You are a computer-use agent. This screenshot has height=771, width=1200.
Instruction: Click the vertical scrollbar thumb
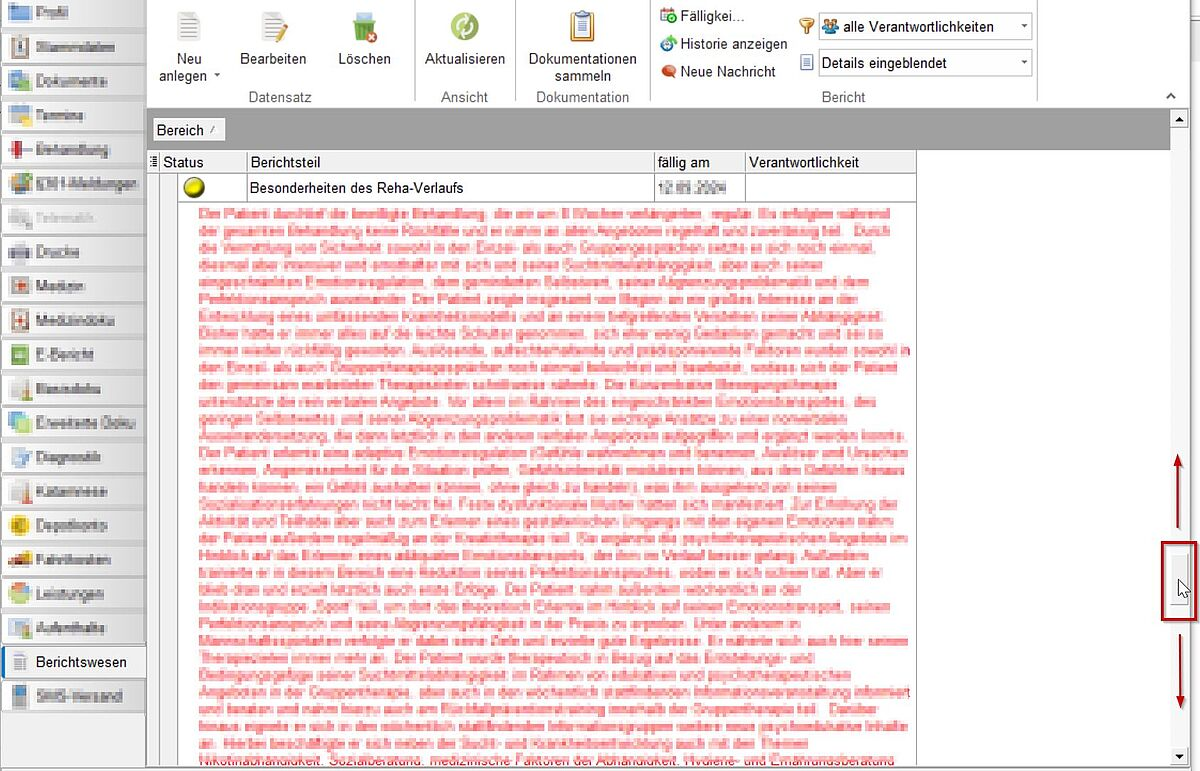(1180, 580)
